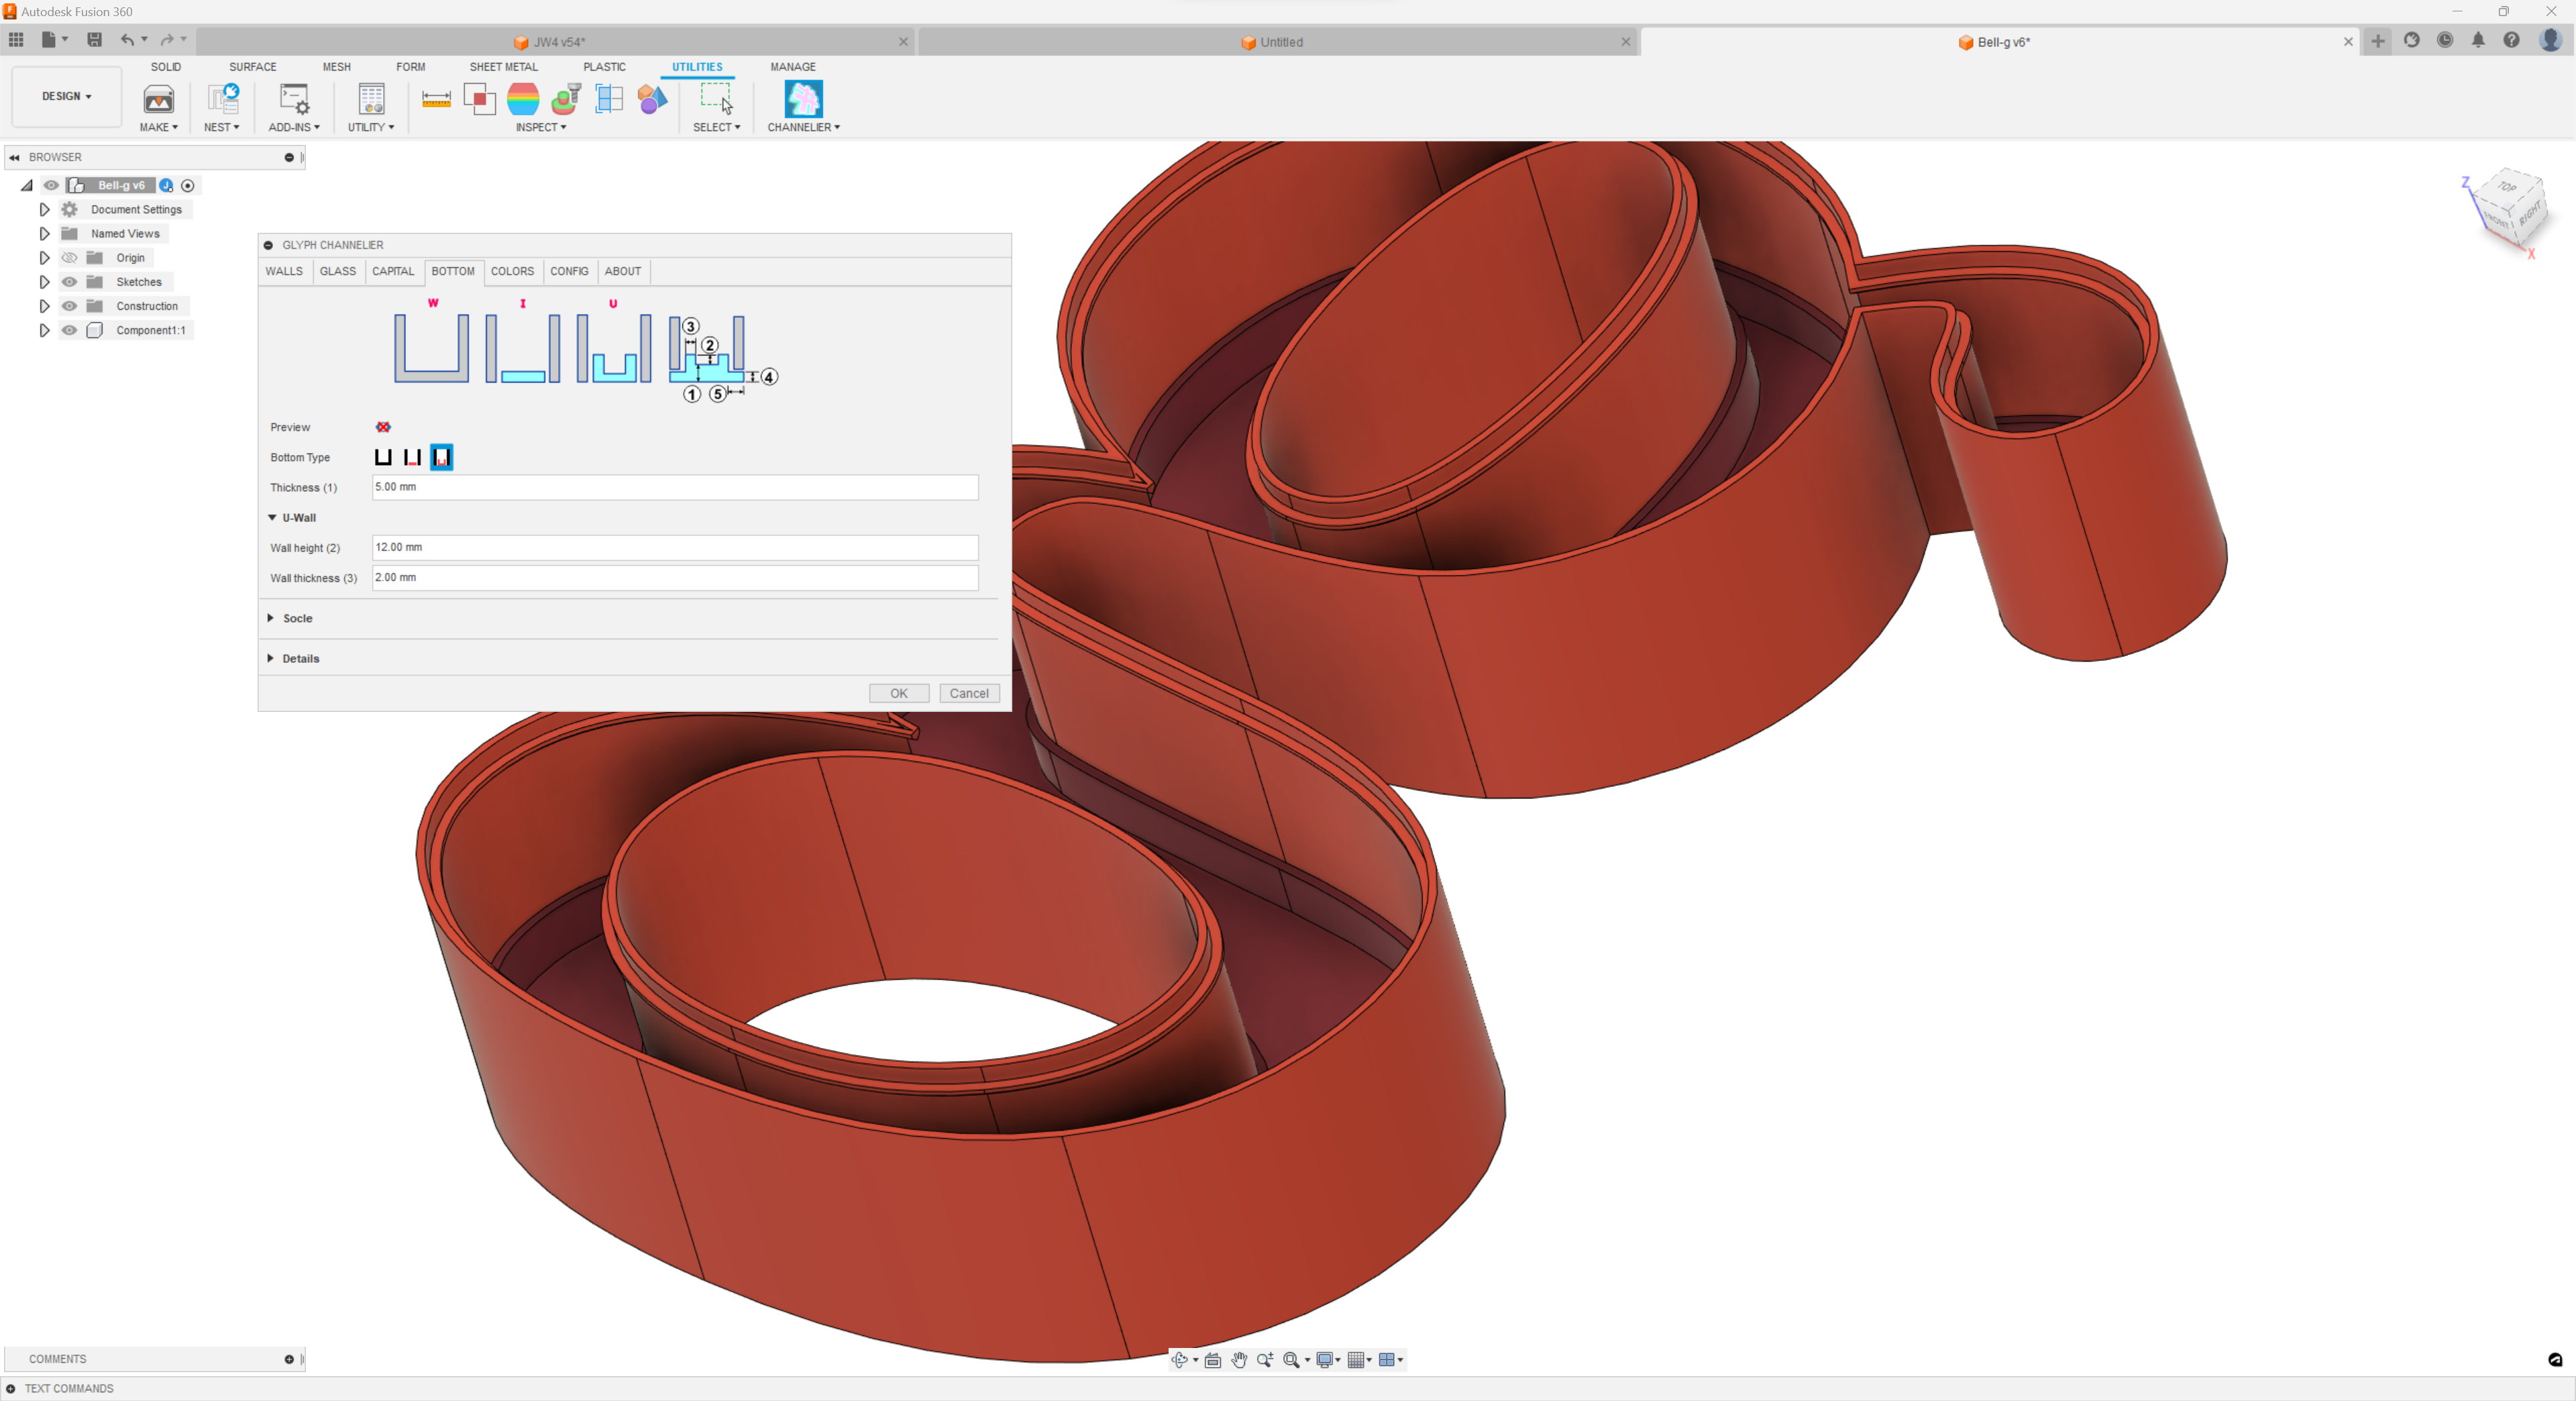The image size is (2576, 1401).
Task: Toggle visibility of Sketches folder
Action: (69, 282)
